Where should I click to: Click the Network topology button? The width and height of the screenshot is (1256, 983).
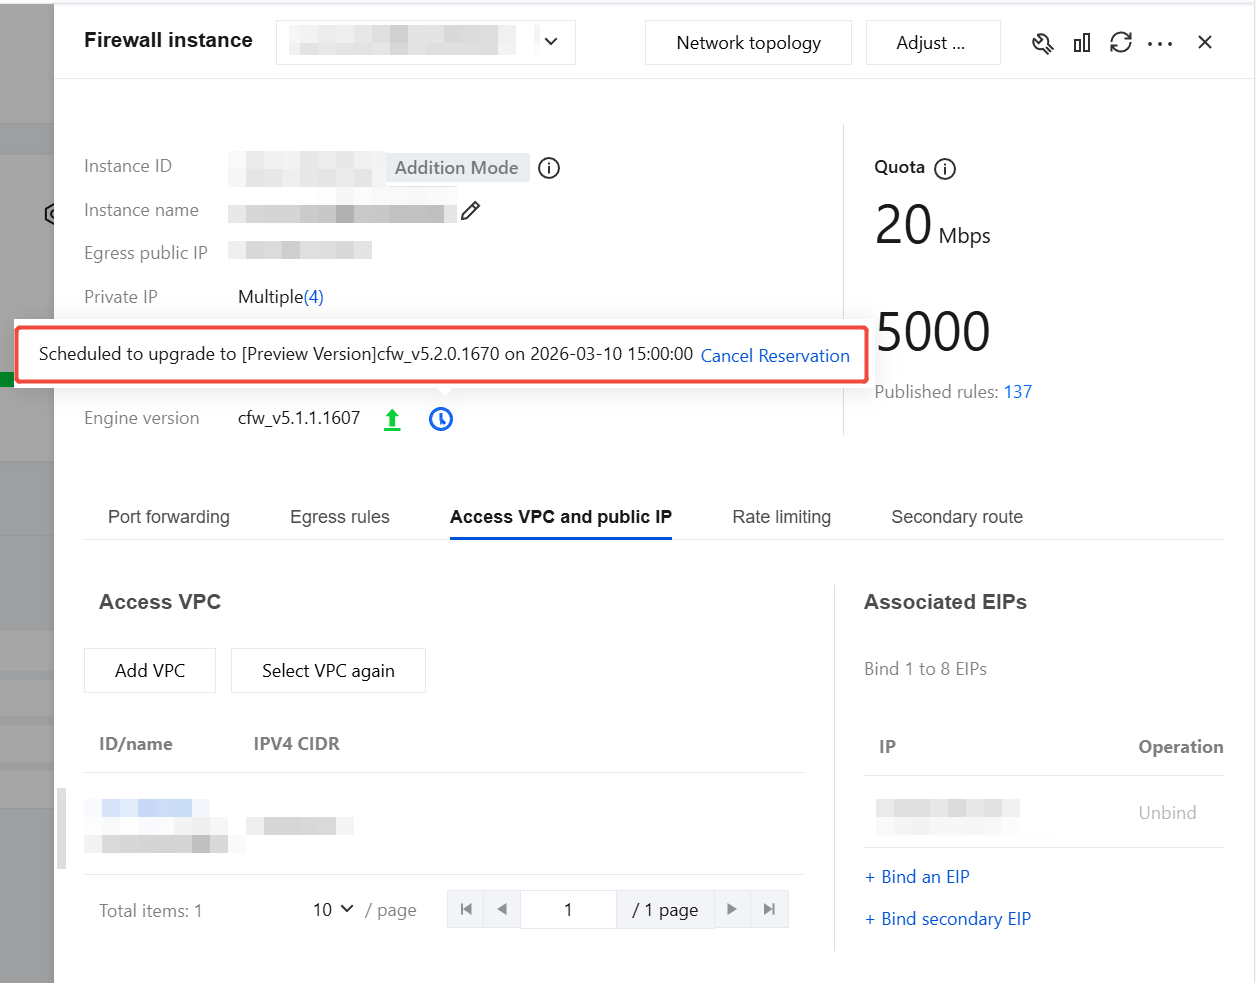[748, 43]
